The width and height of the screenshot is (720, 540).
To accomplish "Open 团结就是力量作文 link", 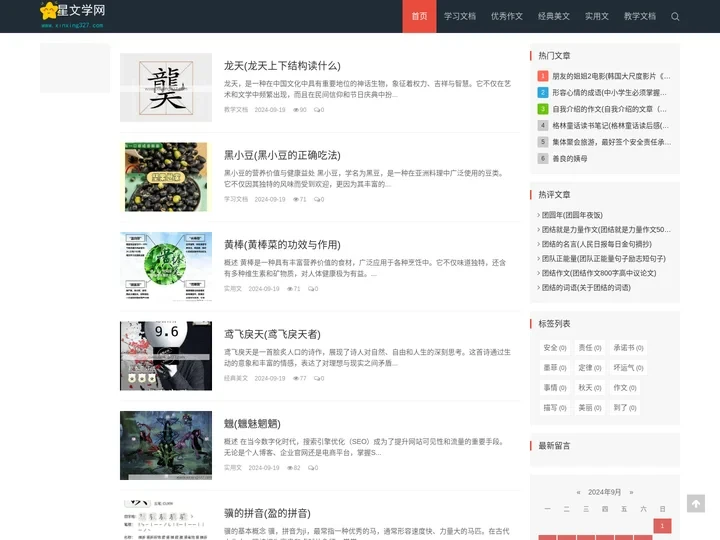I will [606, 230].
